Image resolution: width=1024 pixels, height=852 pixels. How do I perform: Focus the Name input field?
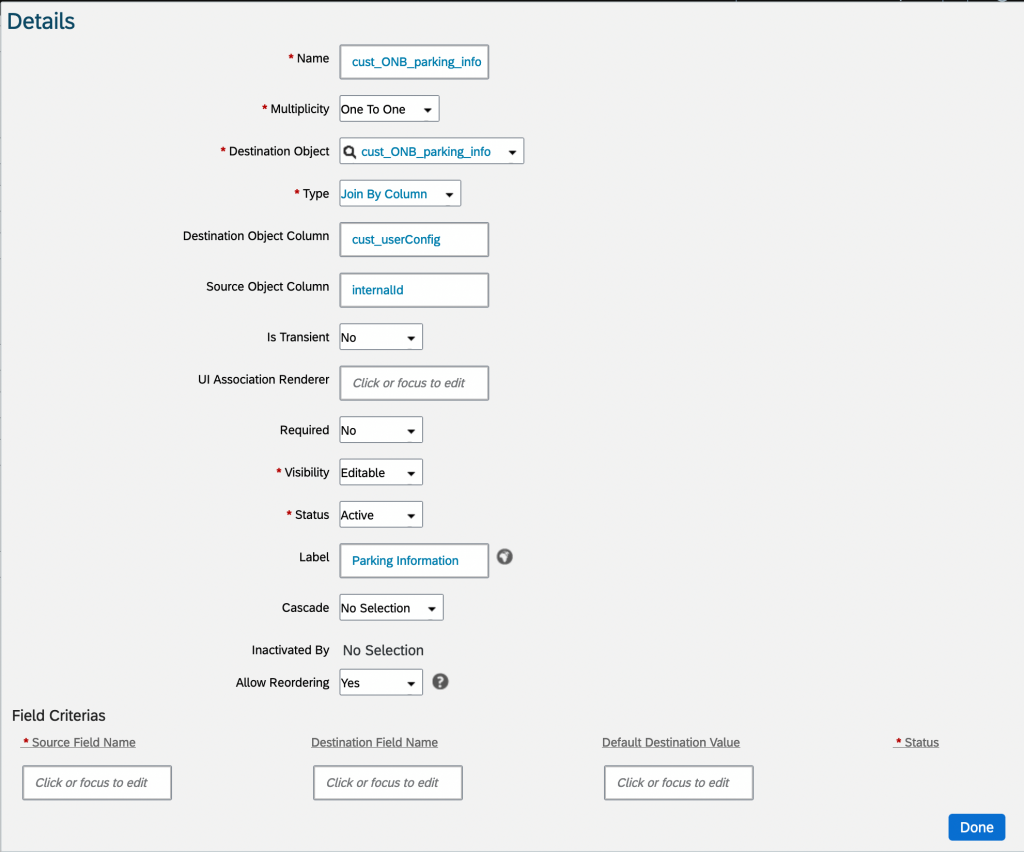pyautogui.click(x=414, y=62)
